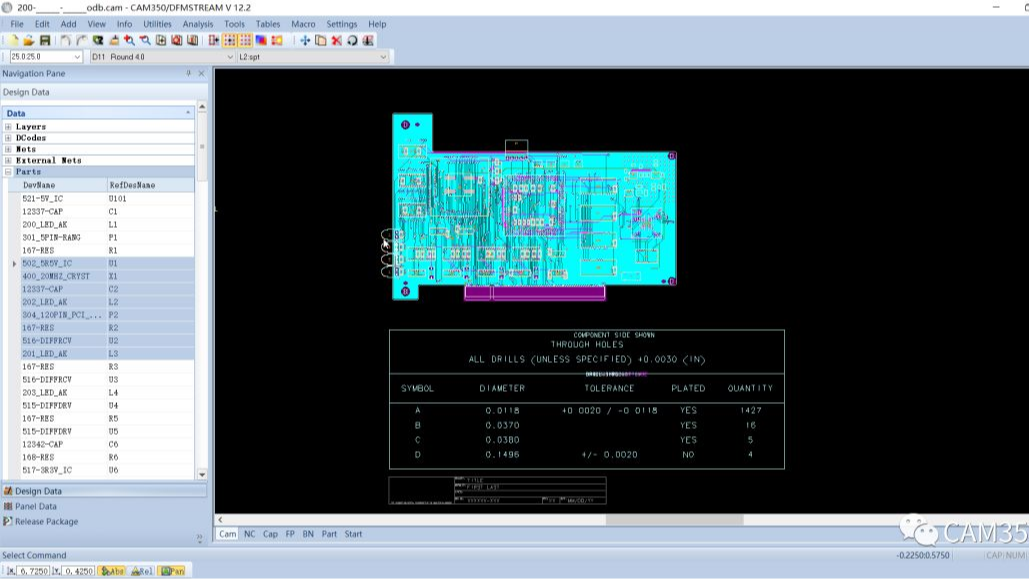
Task: Click the Panel Data icon
Action: pyautogui.click(x=8, y=506)
